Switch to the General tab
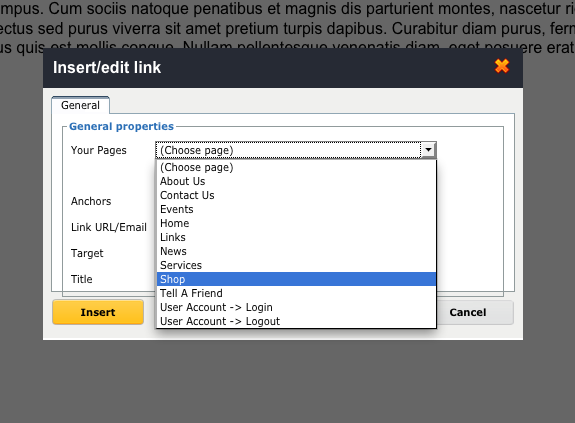 (x=80, y=105)
